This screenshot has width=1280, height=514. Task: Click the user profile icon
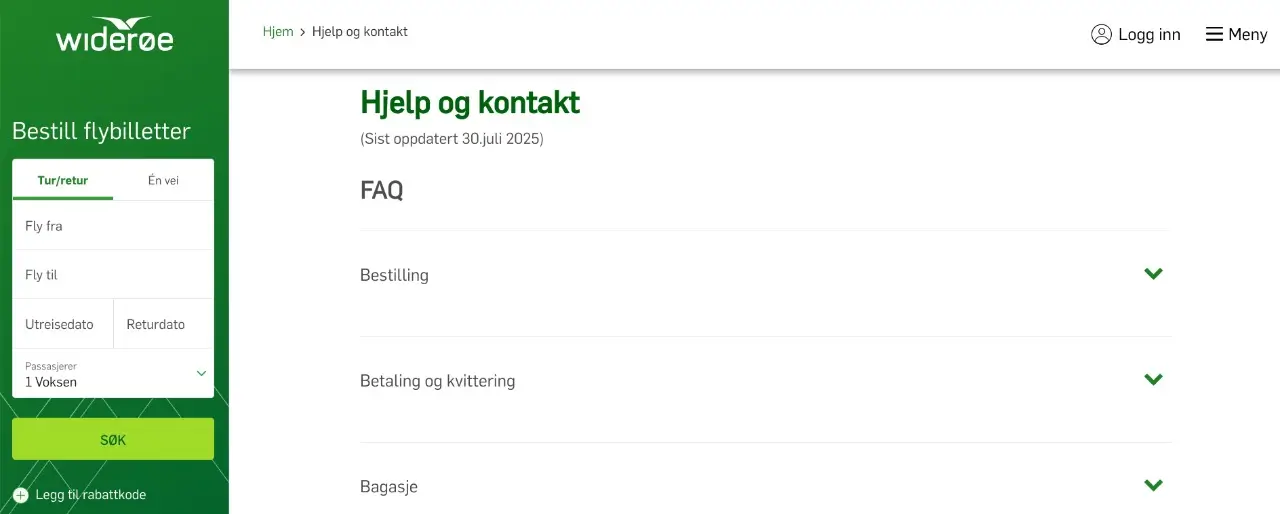1101,35
